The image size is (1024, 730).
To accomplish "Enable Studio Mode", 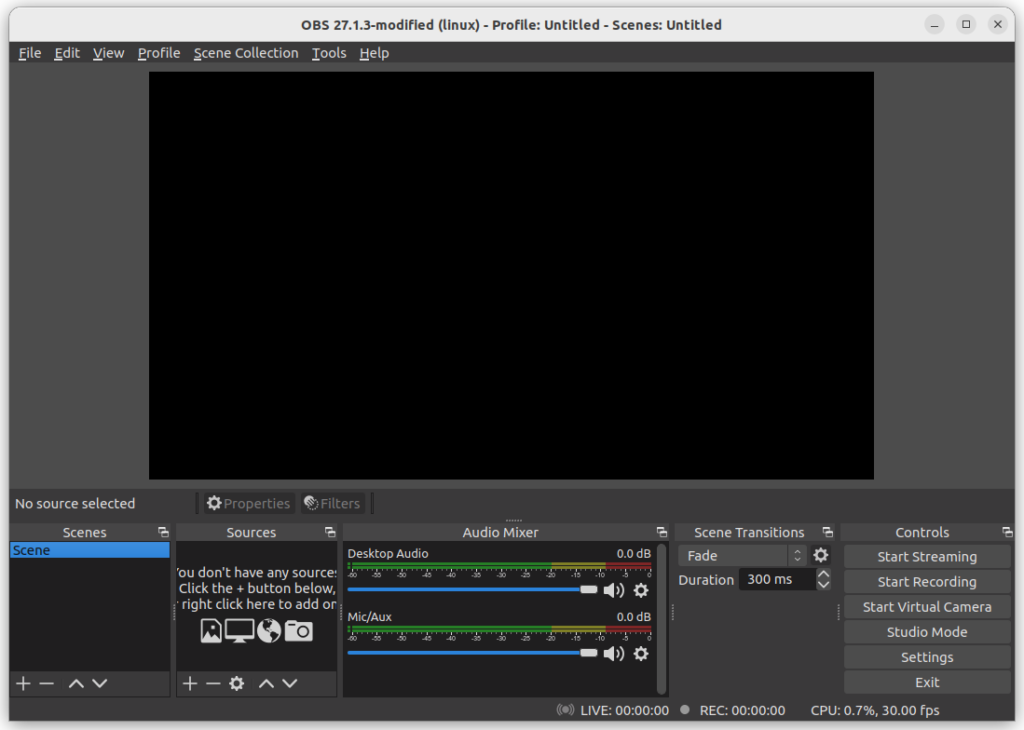I will tap(926, 632).
